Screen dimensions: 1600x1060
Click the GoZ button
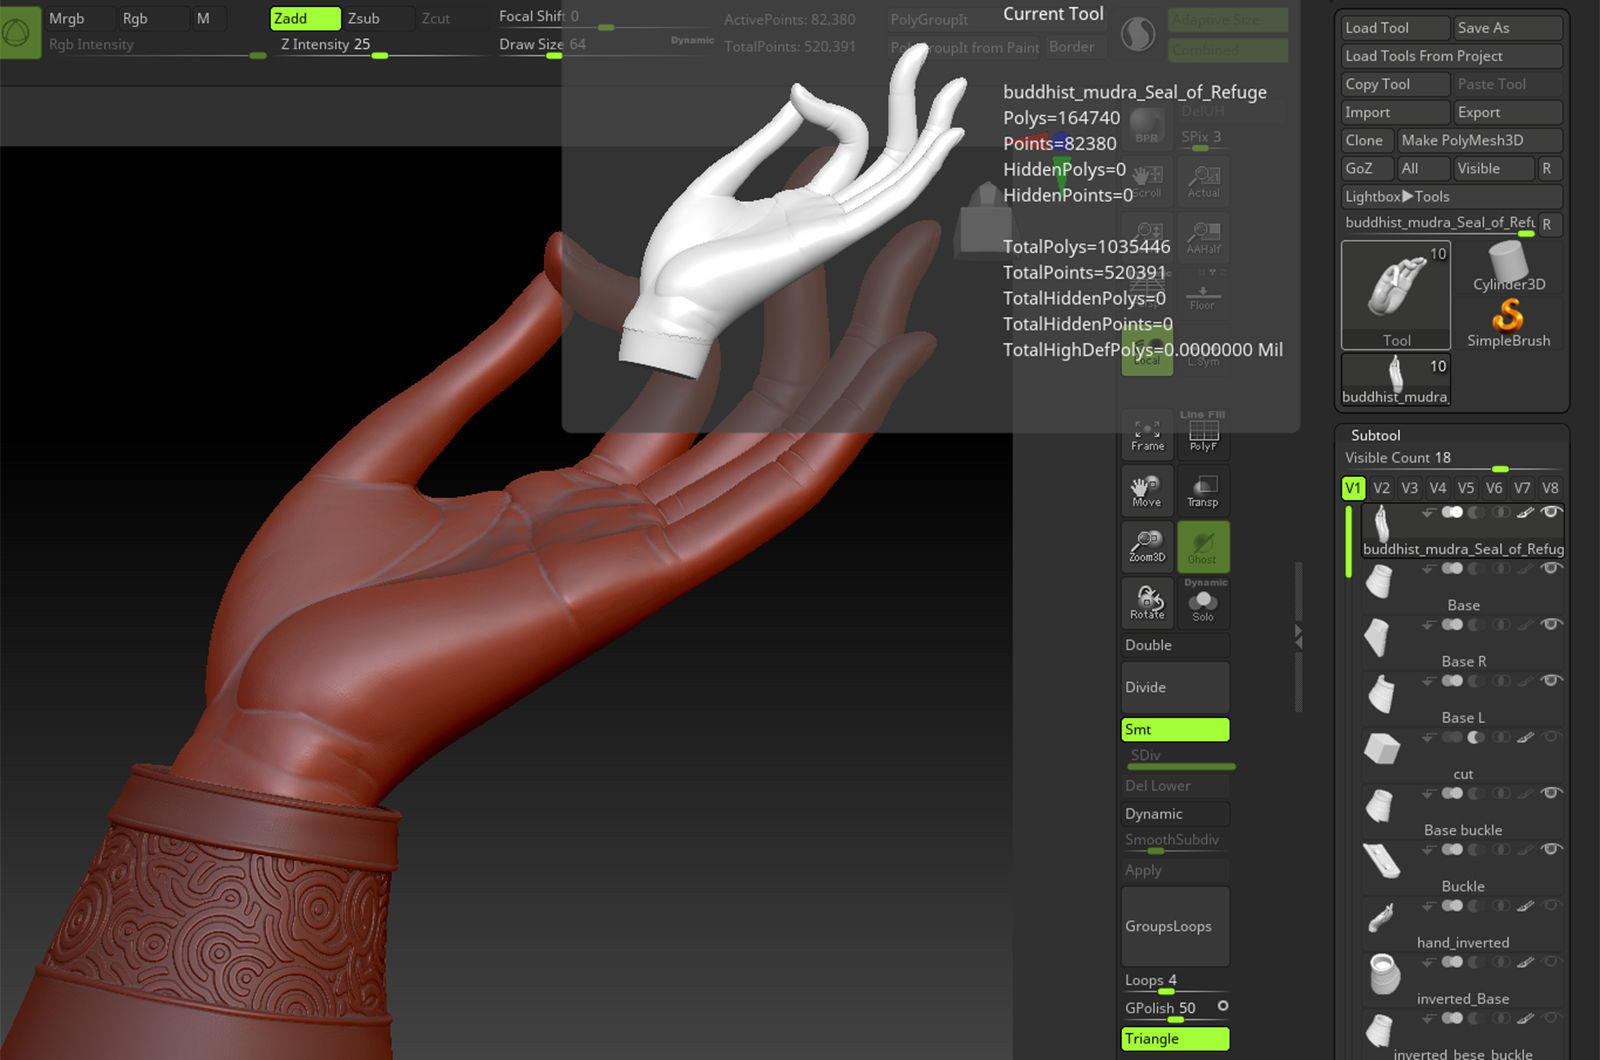[1367, 168]
